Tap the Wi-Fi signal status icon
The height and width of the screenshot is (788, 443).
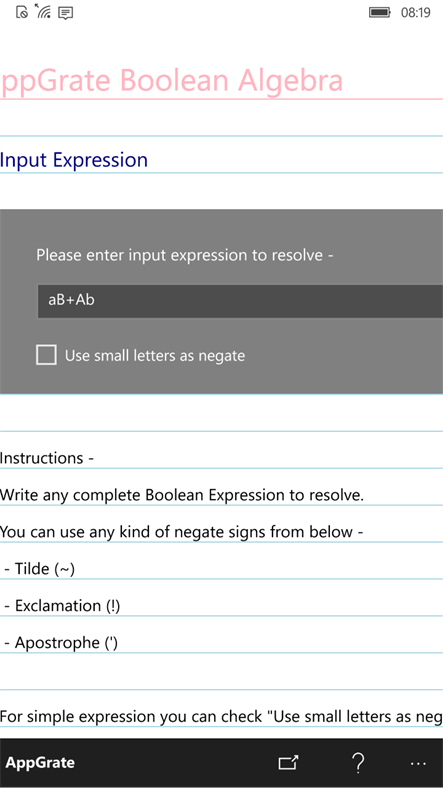(43, 11)
